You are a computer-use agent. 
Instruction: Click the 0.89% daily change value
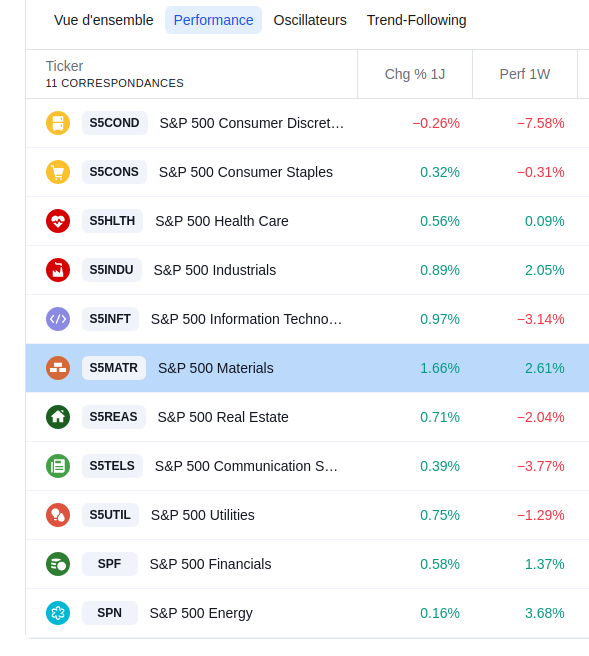440,270
